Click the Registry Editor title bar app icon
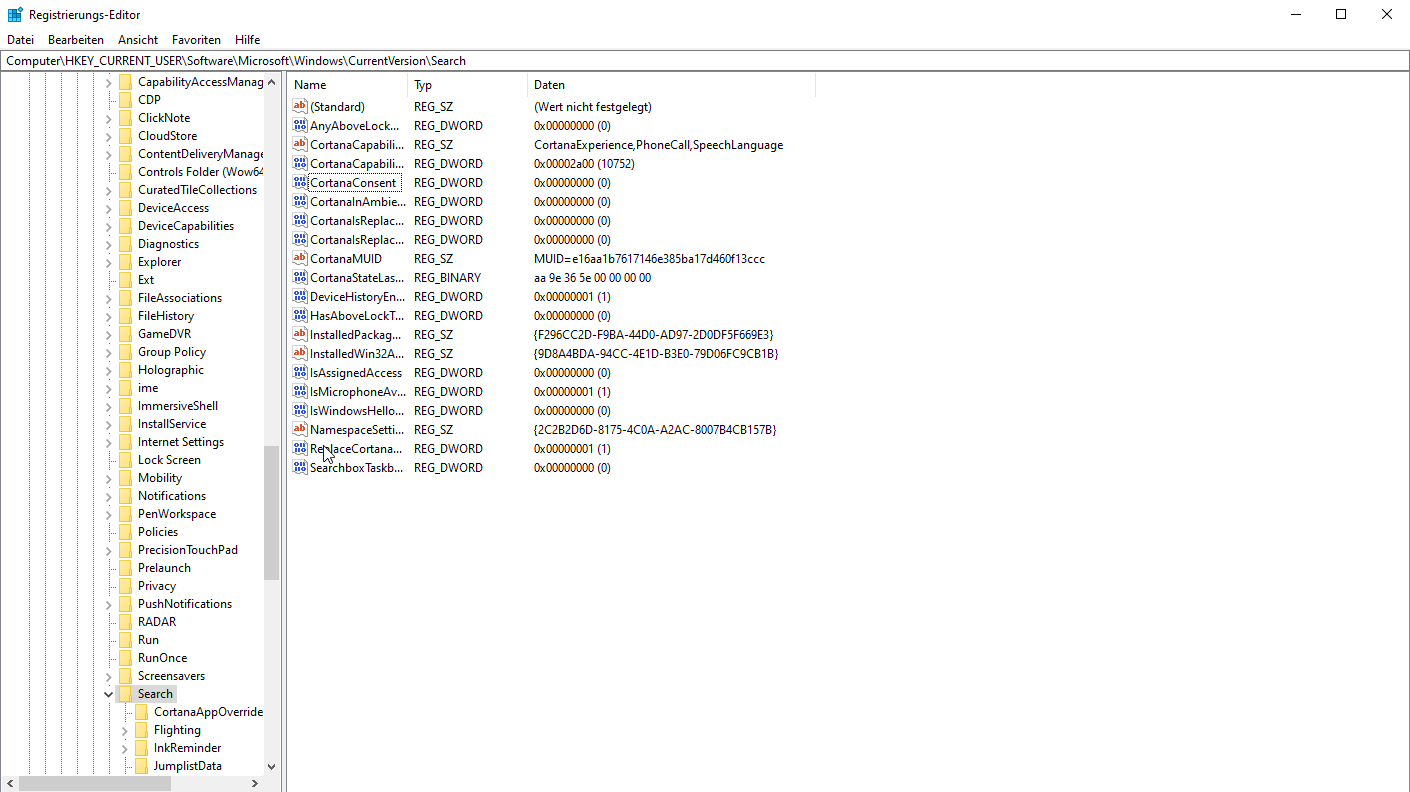 [15, 15]
